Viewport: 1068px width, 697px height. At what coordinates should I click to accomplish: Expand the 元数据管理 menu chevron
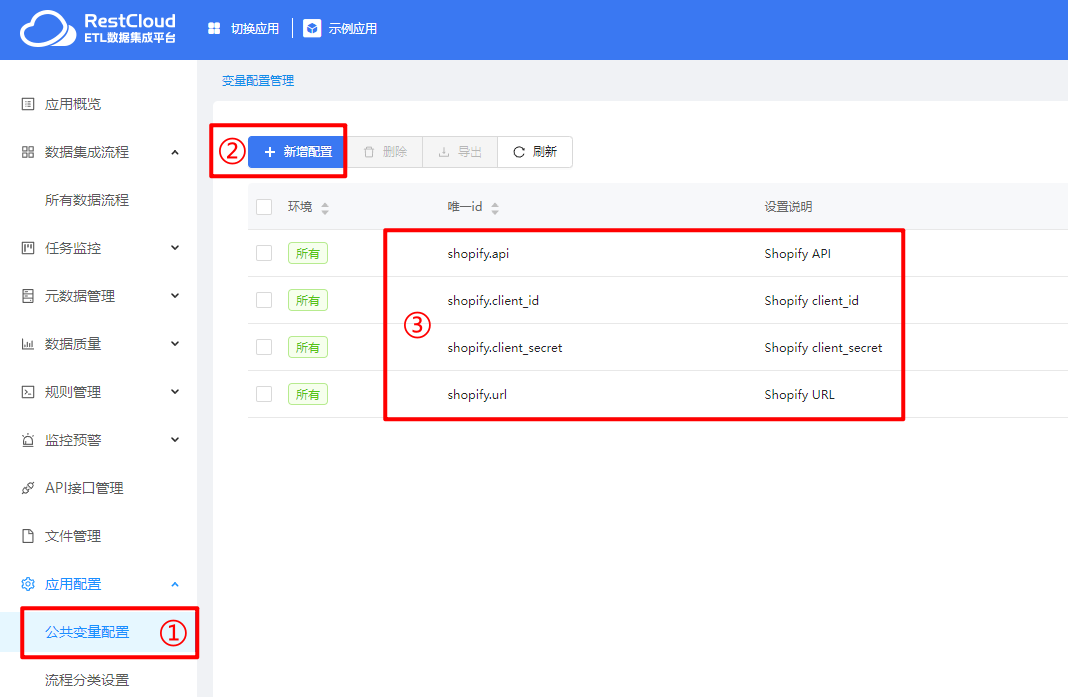pos(175,296)
